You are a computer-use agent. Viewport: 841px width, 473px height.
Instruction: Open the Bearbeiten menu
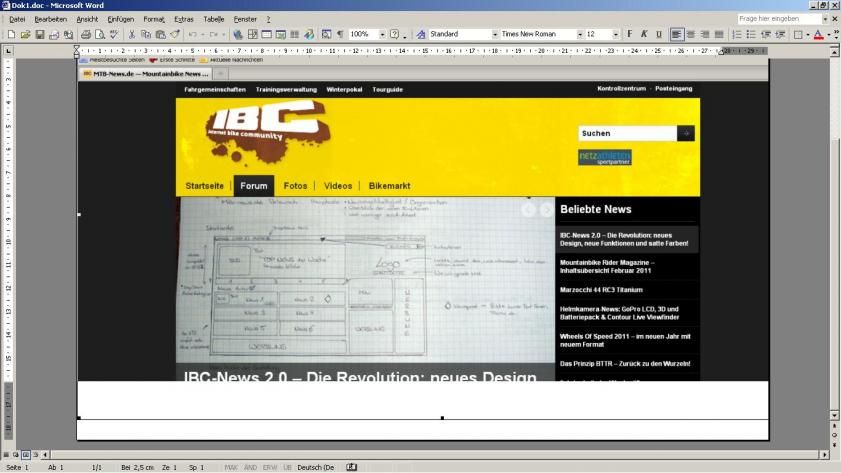[50, 19]
